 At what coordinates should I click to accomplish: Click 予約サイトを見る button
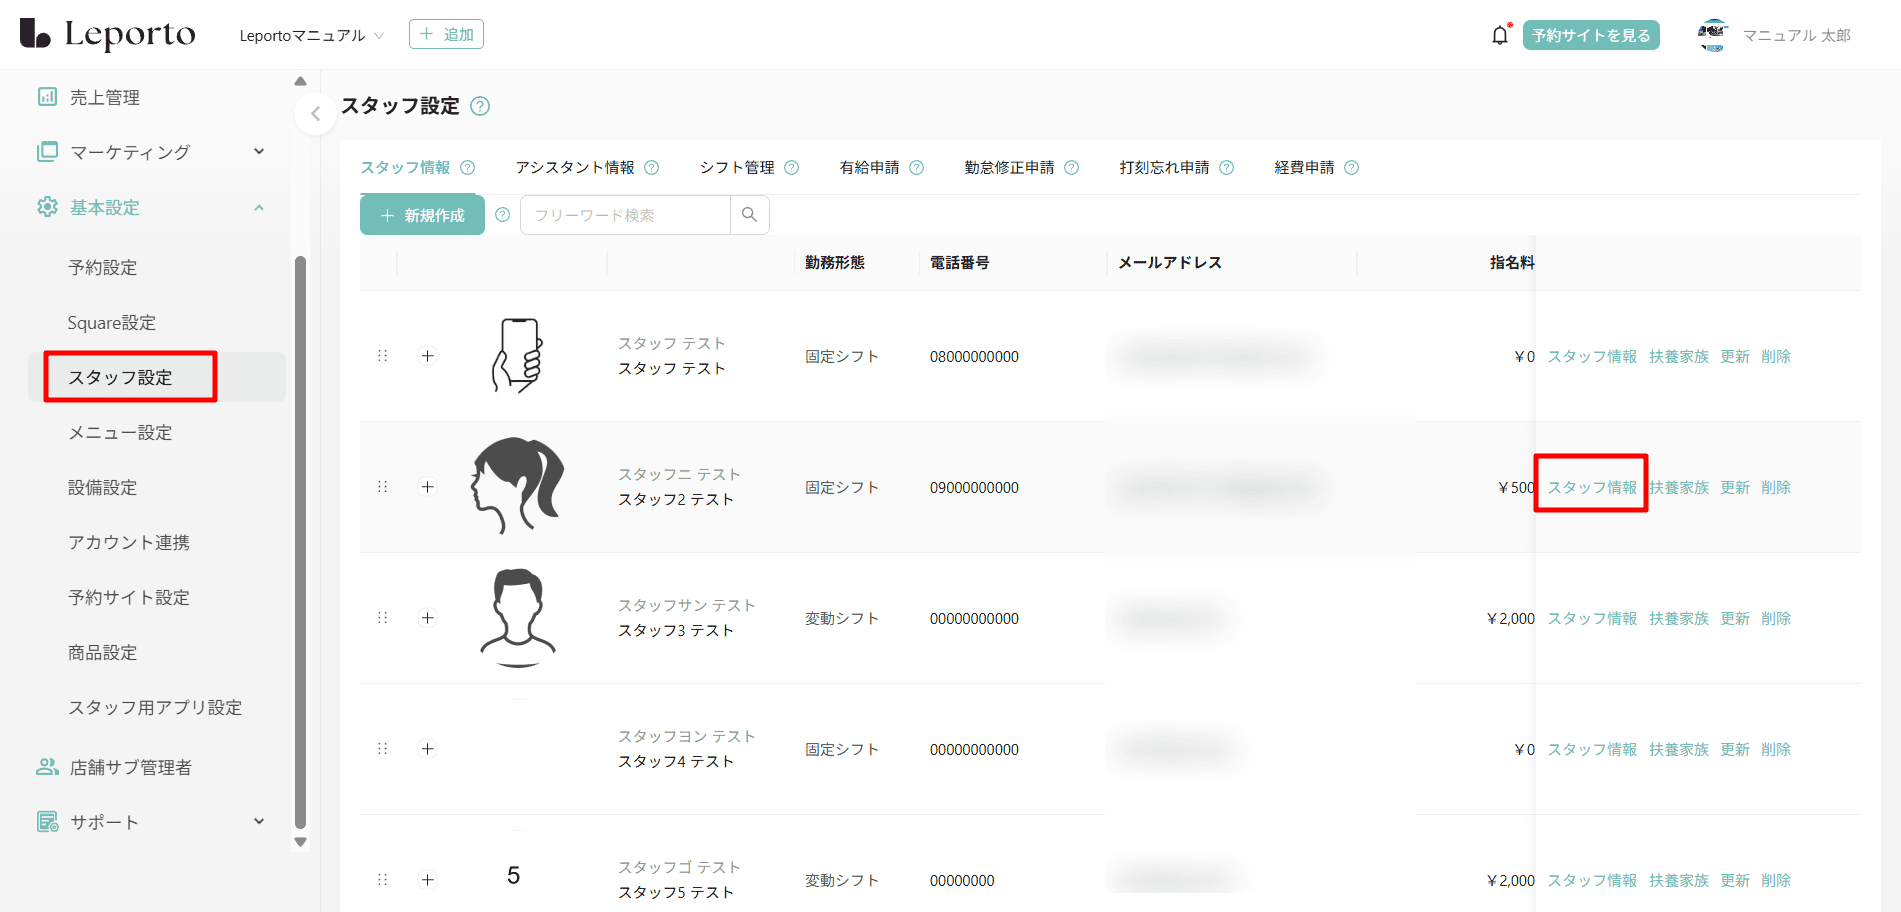(x=1590, y=36)
